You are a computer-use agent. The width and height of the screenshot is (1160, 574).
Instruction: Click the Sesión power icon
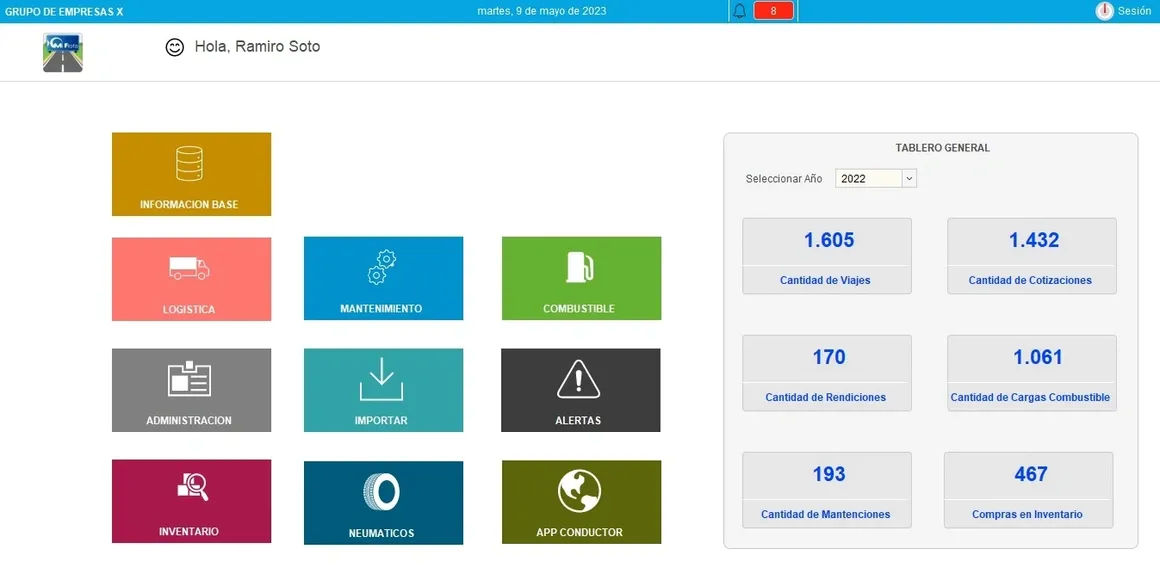[1105, 11]
